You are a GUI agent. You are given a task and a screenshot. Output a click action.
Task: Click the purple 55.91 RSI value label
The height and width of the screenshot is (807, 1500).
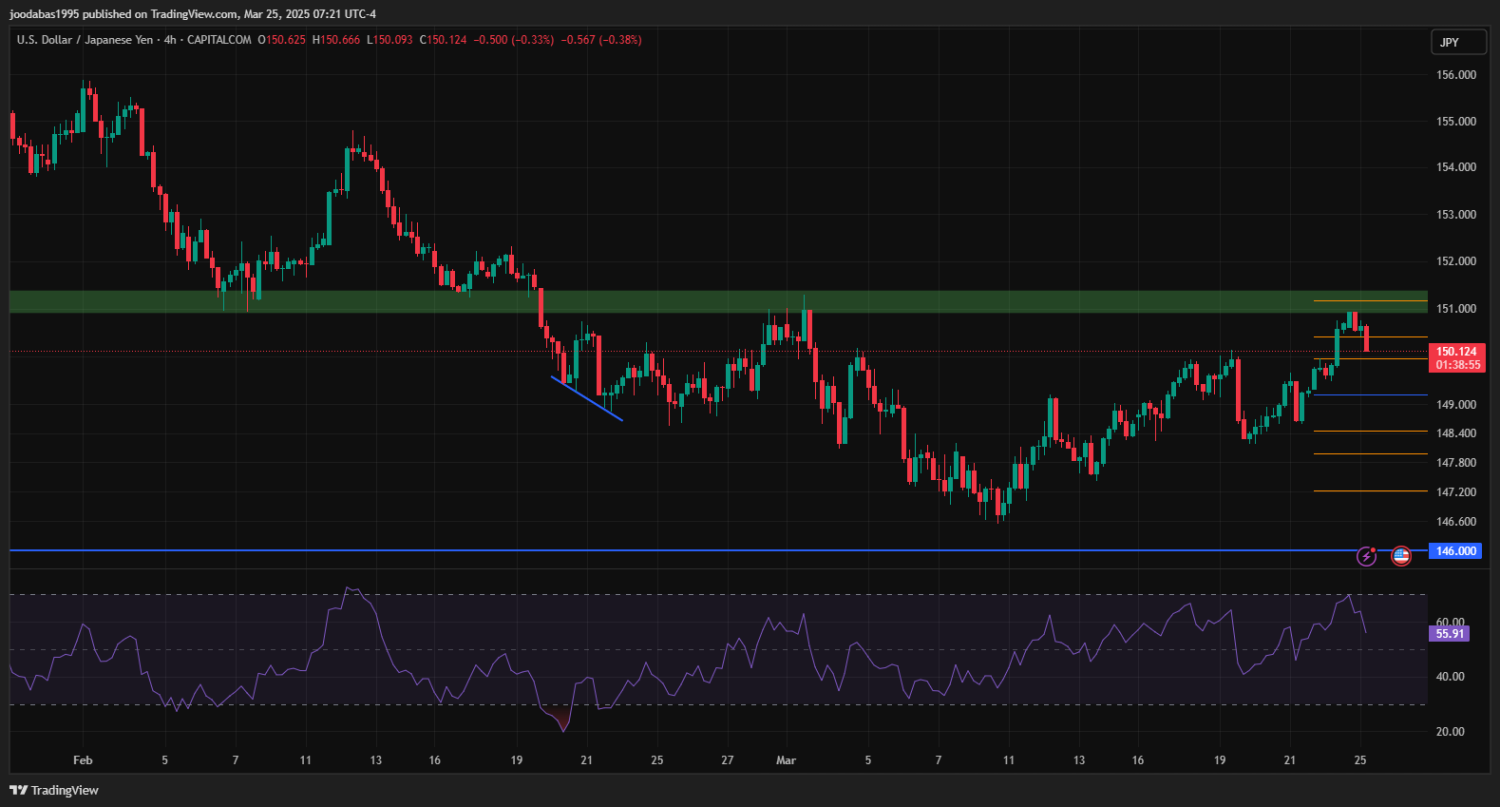(1449, 633)
